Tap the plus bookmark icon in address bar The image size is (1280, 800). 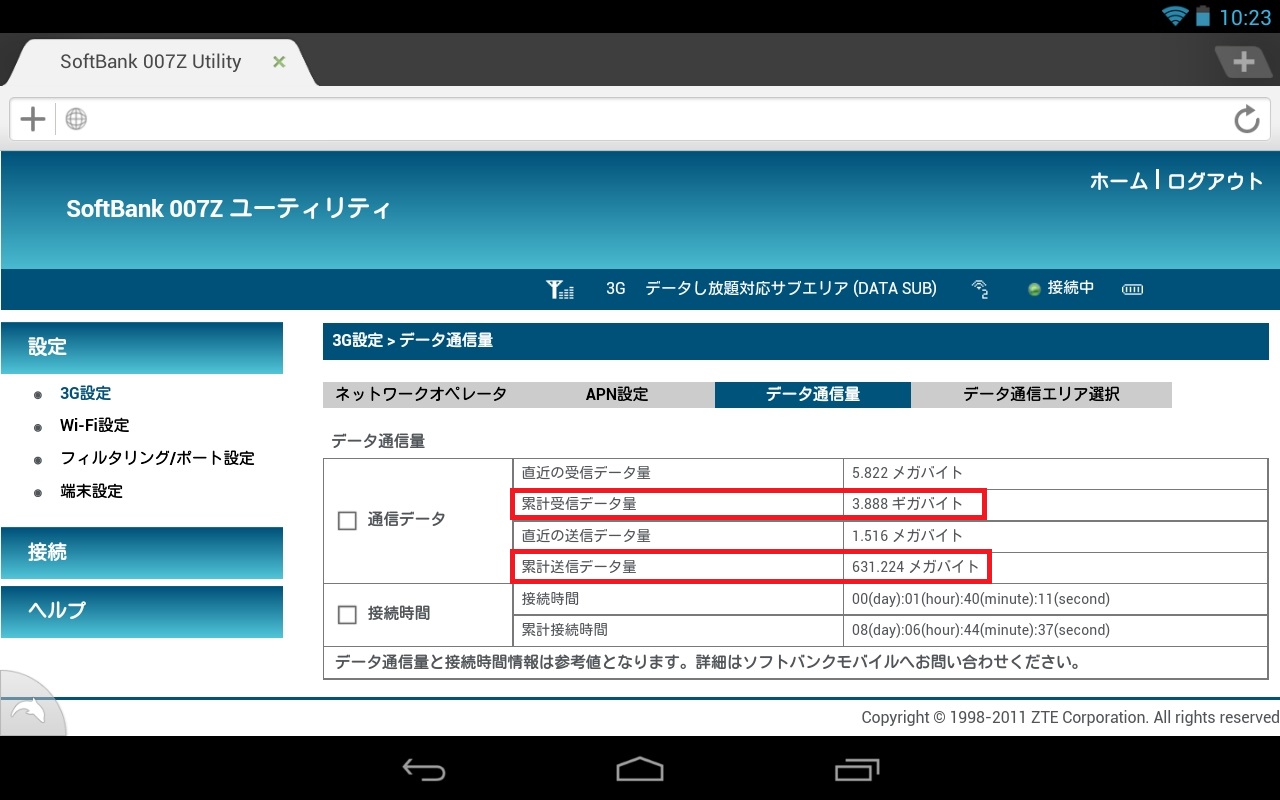click(33, 120)
